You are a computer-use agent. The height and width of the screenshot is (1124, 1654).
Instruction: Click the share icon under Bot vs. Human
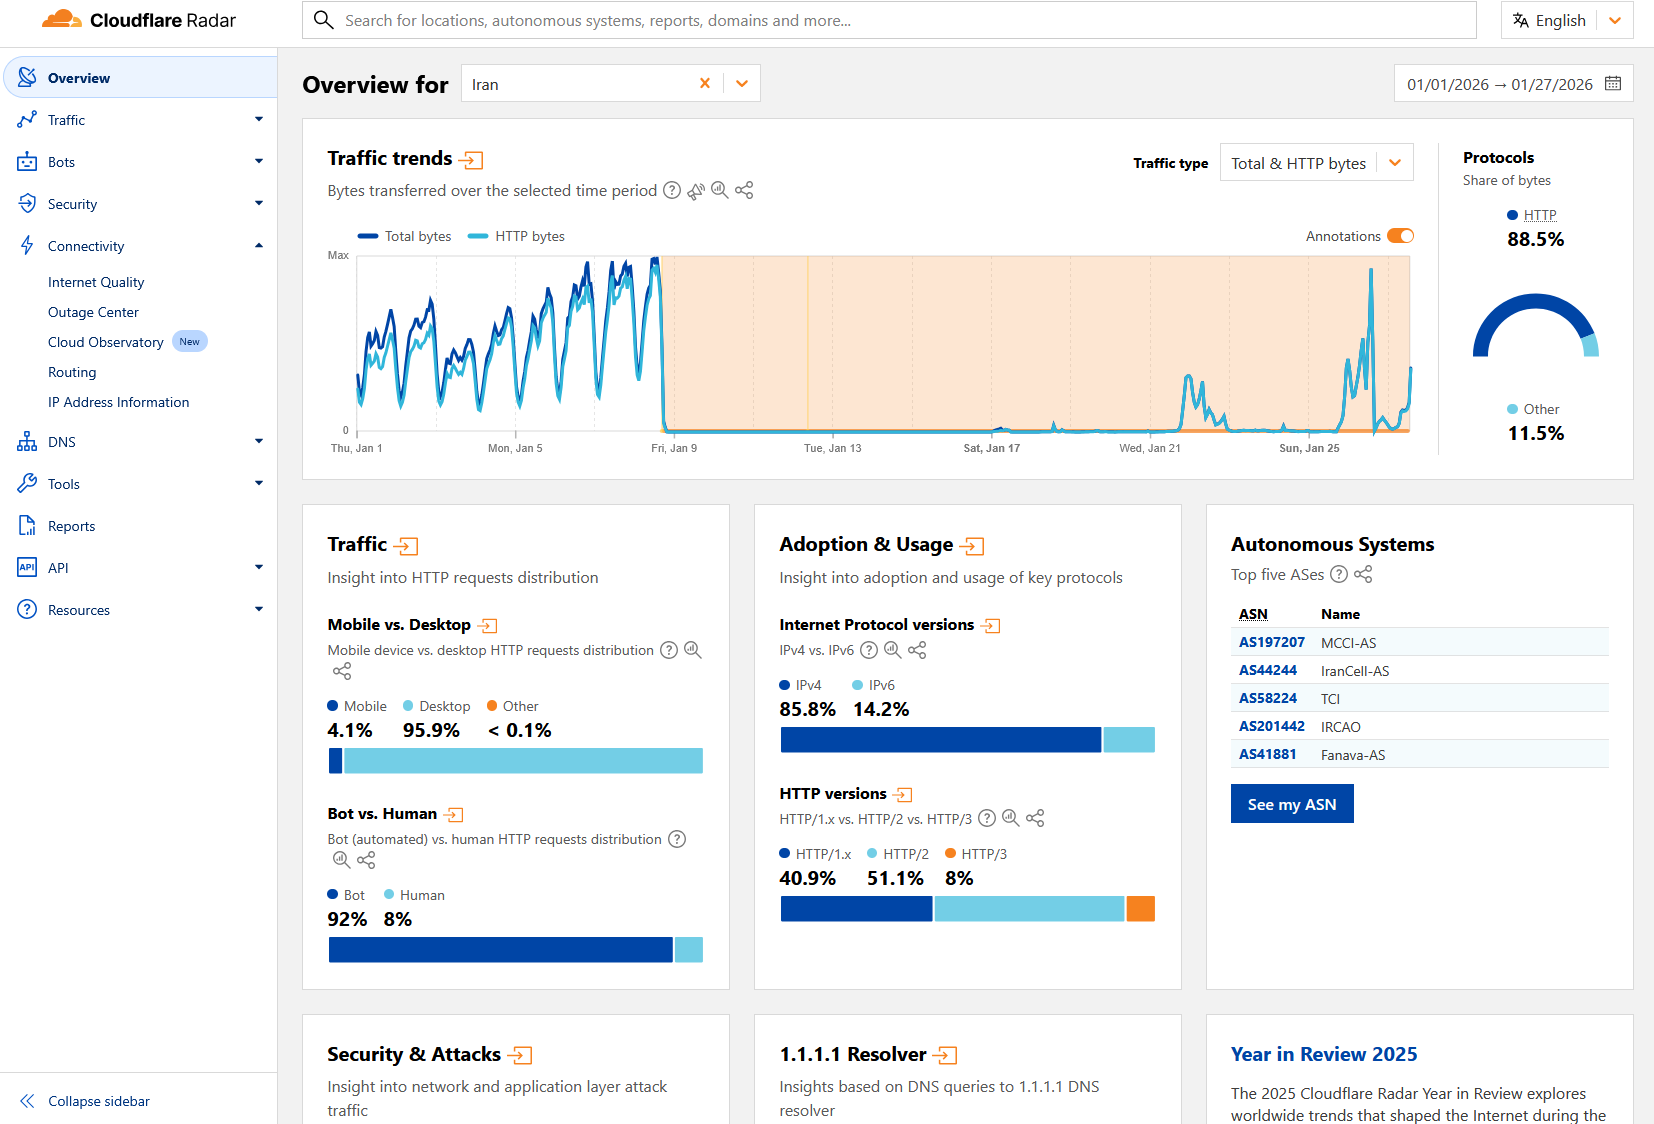(366, 860)
